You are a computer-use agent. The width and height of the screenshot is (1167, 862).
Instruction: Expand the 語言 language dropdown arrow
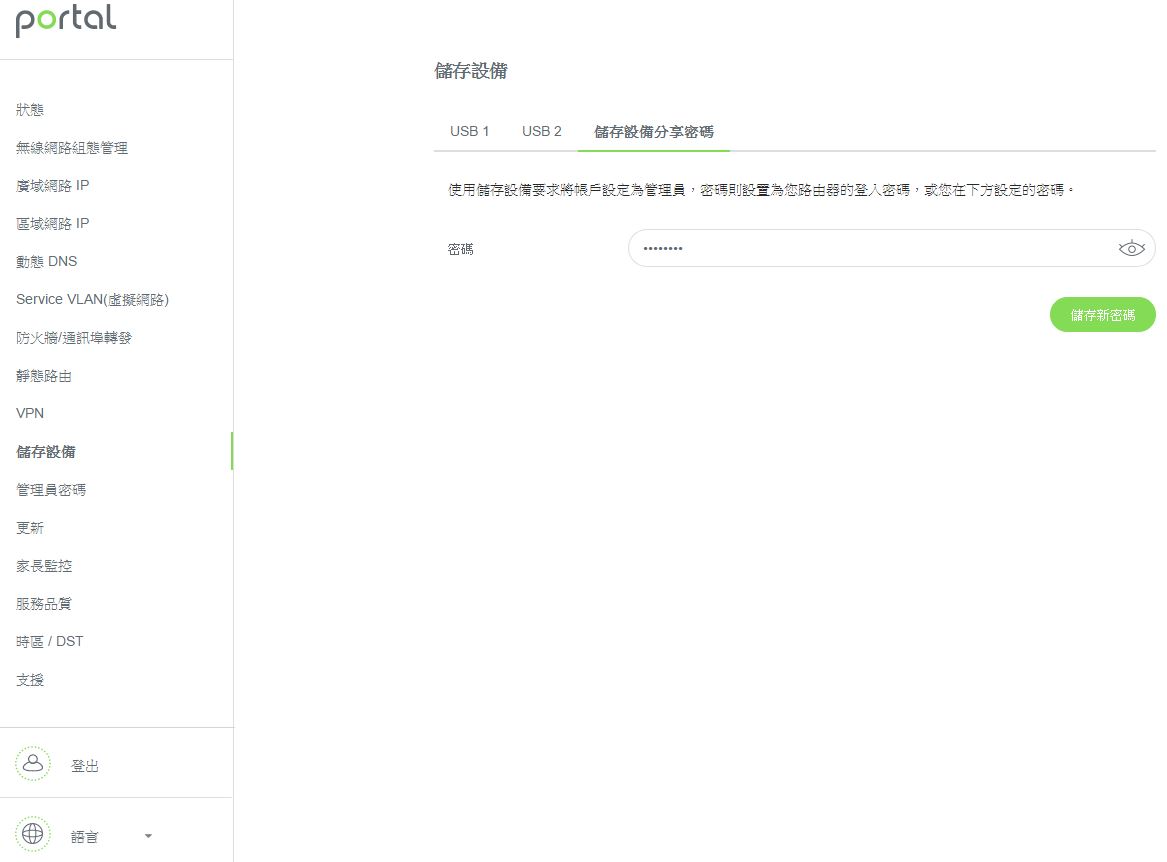click(x=148, y=836)
